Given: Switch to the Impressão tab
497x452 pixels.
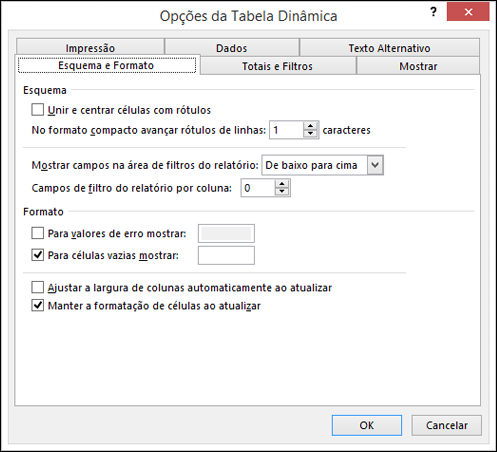Looking at the screenshot, I should click(x=90, y=47).
